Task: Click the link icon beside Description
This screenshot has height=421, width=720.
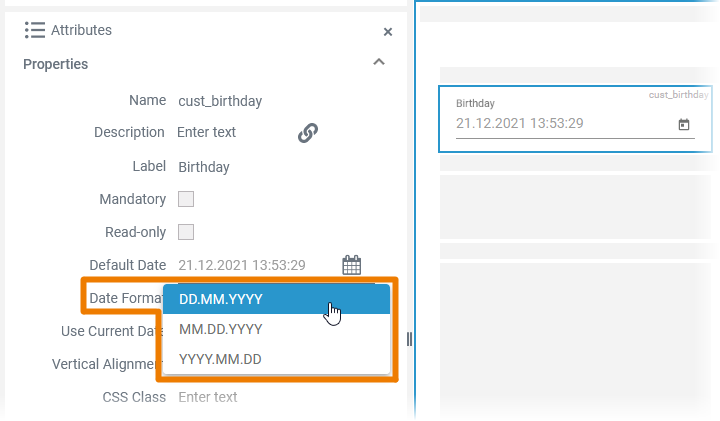Action: click(x=308, y=133)
